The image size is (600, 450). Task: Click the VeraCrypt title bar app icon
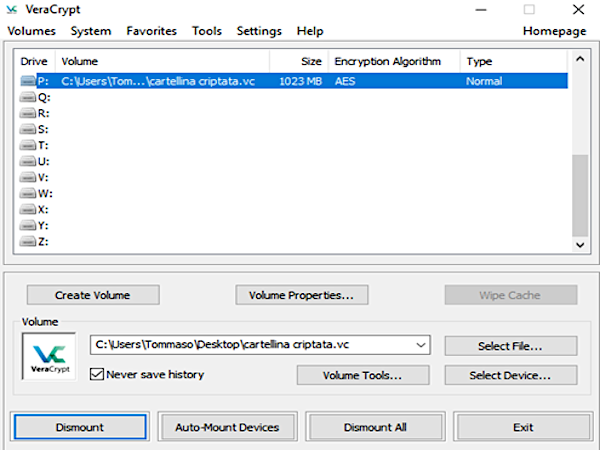point(13,10)
